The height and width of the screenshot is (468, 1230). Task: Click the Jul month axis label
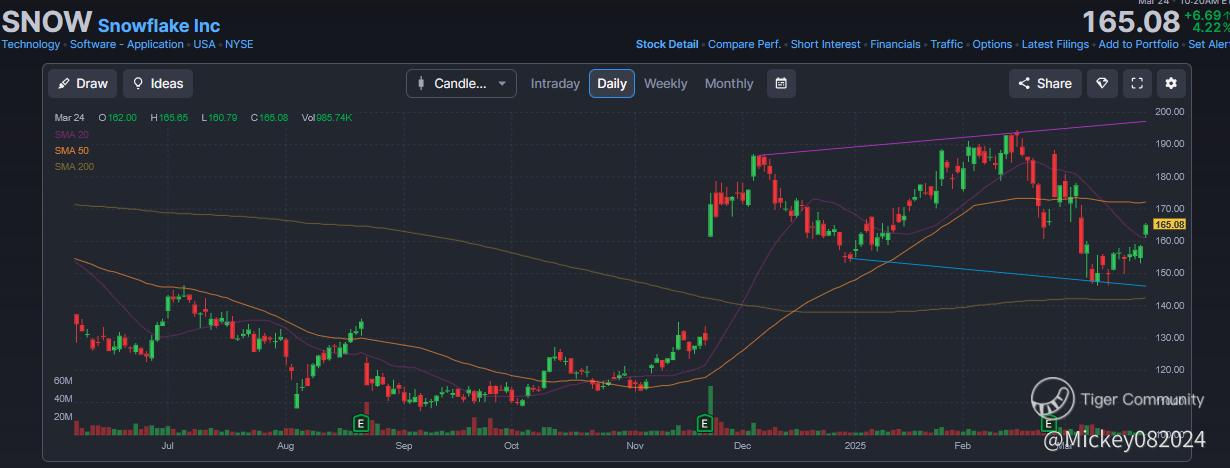pos(166,444)
